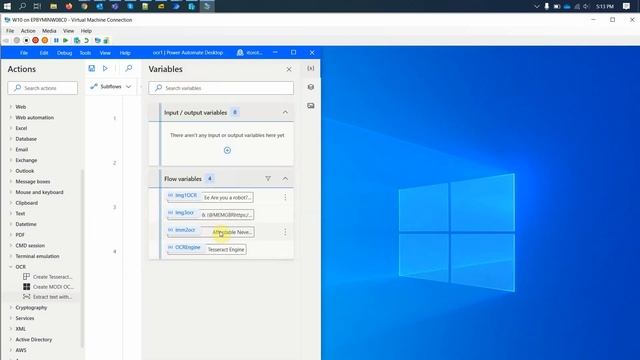The image size is (640, 360).
Task: Open the Help menu in Virtual Machine Connection
Action: click(86, 31)
